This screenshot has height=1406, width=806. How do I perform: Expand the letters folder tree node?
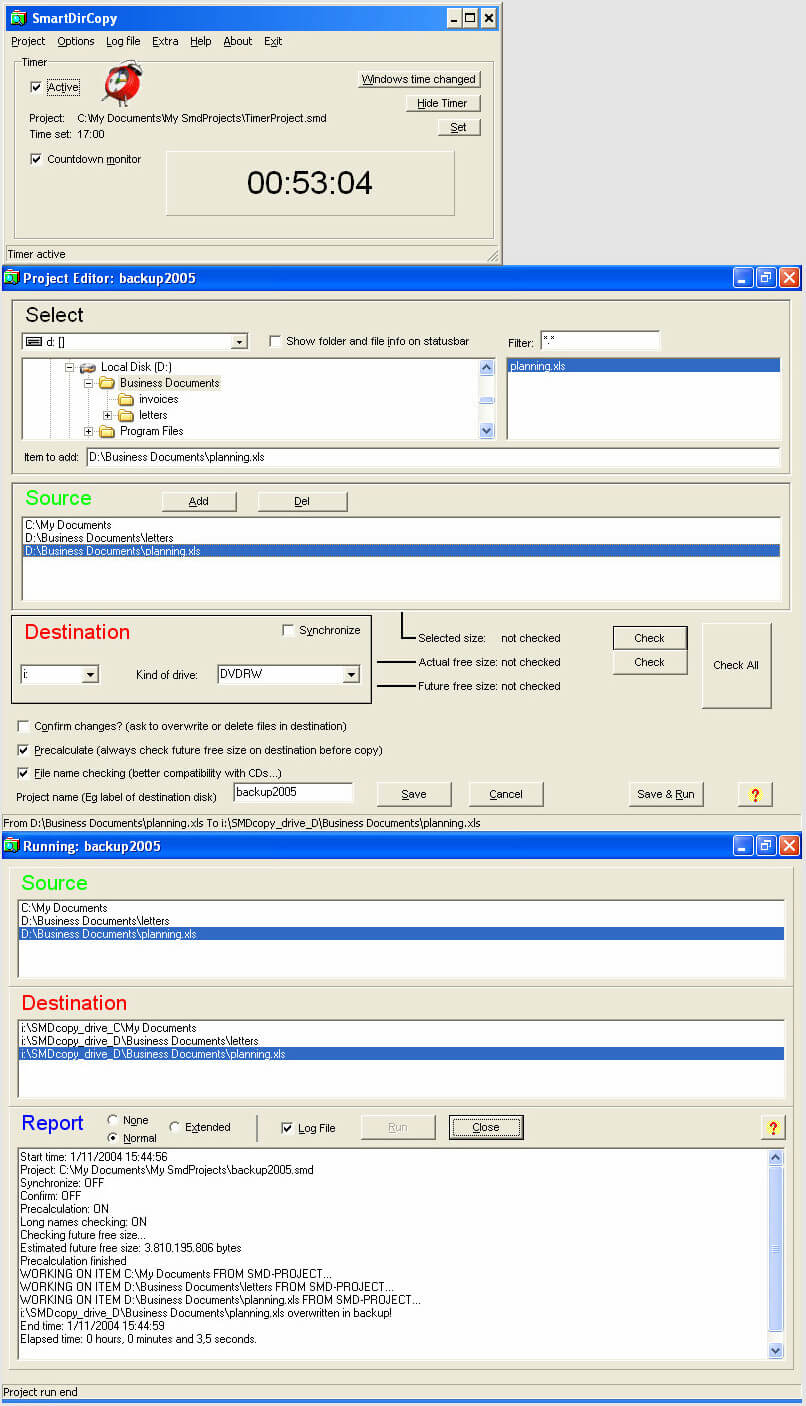point(108,415)
